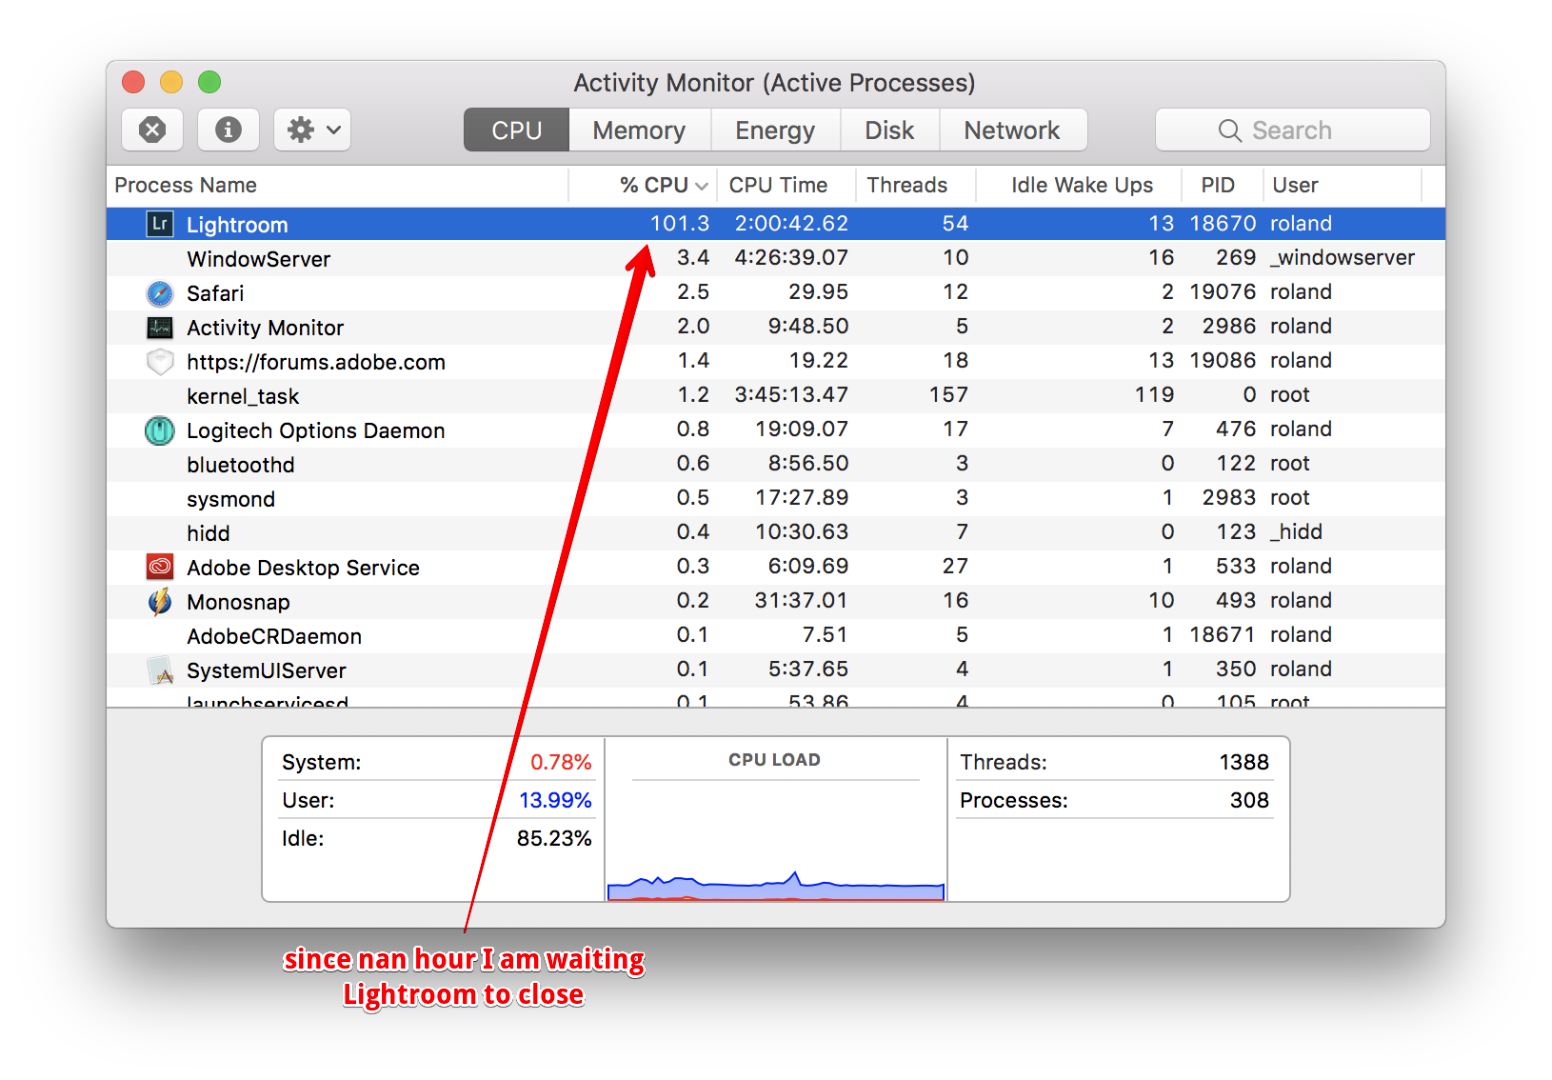Viewport: 1552px width, 1080px height.
Task: Click the https://forums.adobe.com process name
Action: [316, 362]
